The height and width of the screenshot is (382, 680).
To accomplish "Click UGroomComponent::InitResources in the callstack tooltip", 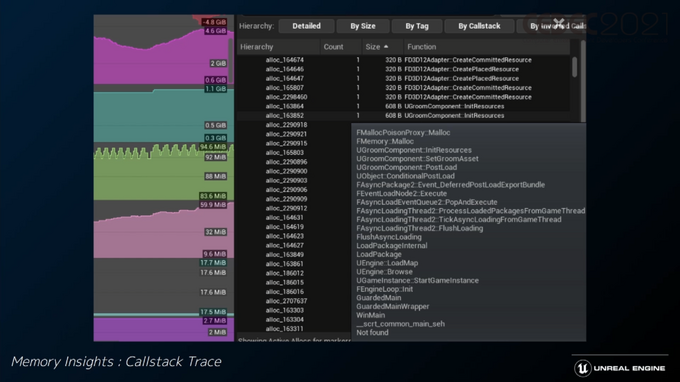I will [x=414, y=150].
